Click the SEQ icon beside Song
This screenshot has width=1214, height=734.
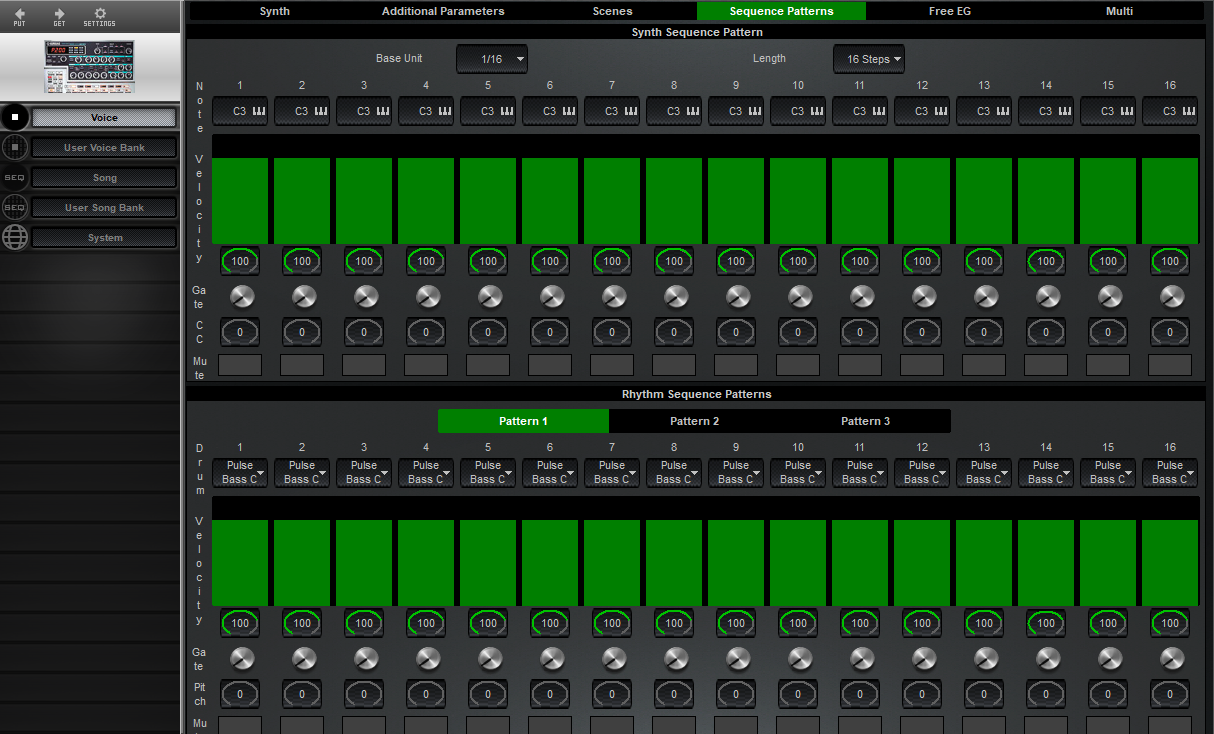(x=14, y=177)
